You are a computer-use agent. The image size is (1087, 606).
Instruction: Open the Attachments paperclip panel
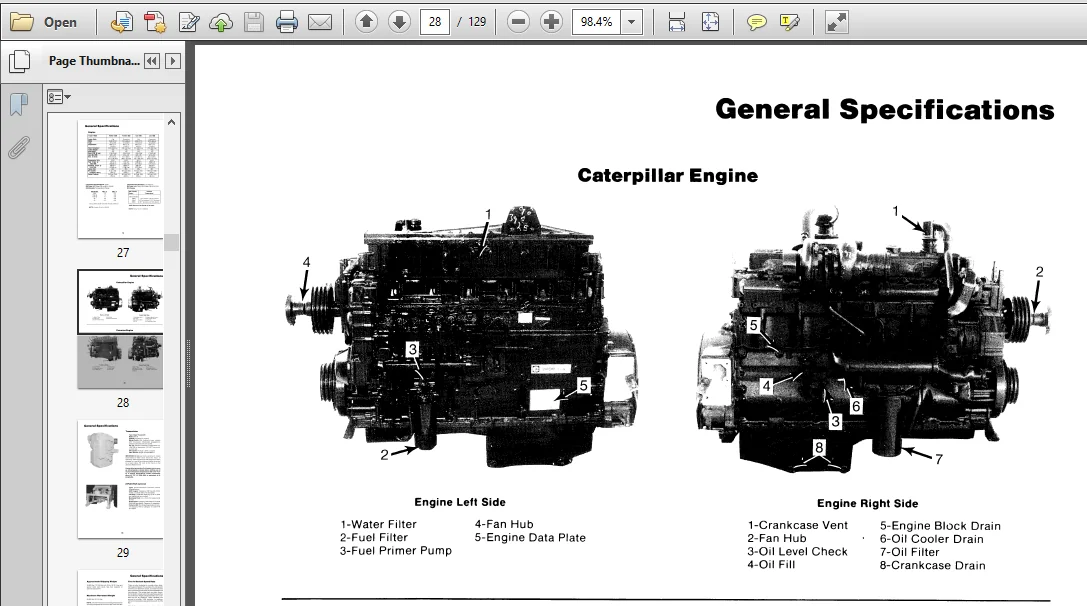pyautogui.click(x=19, y=147)
